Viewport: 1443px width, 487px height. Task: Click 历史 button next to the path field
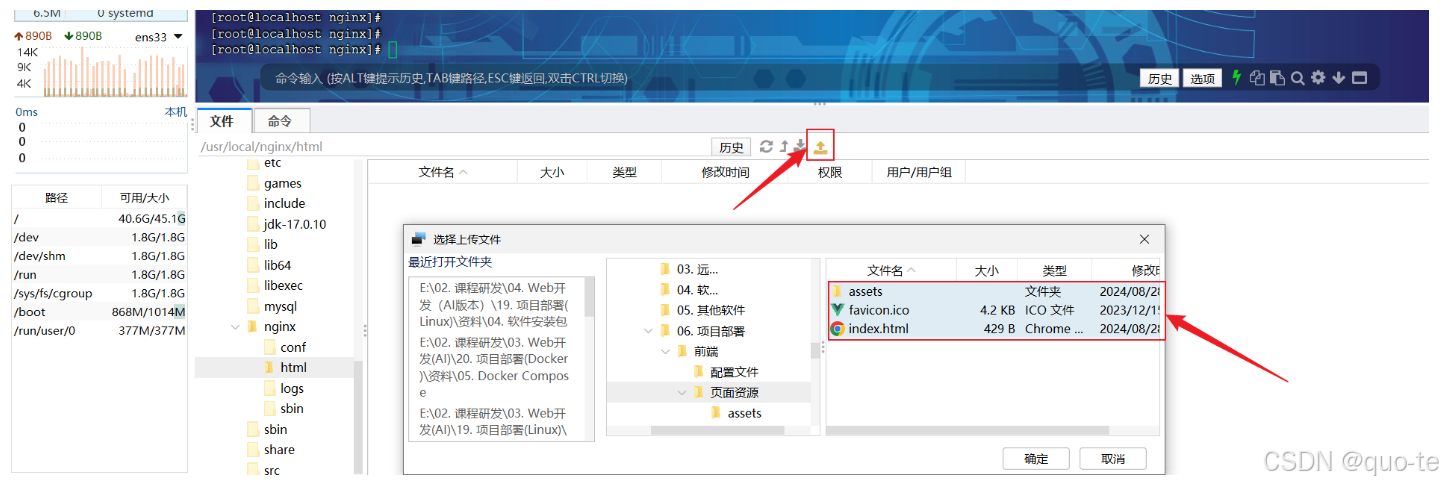coord(732,147)
